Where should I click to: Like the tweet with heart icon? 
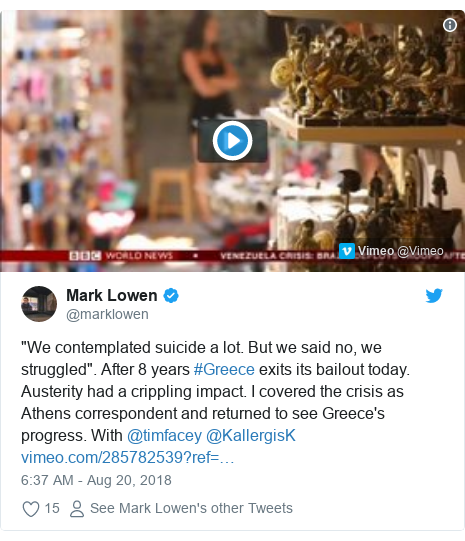point(31,509)
